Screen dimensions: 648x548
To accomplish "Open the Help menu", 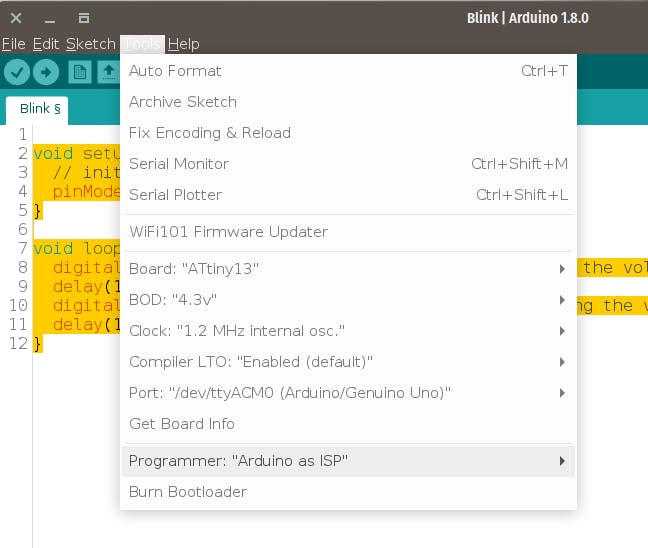I will point(183,44).
